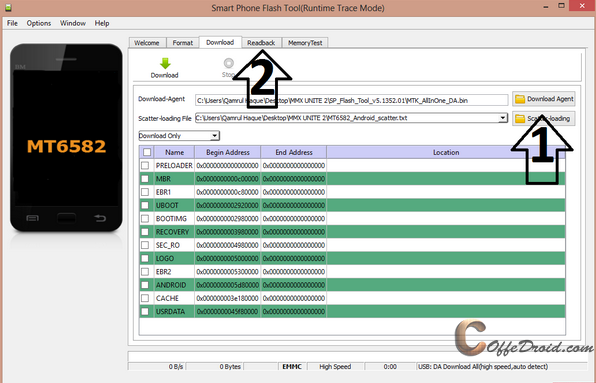Click the End Address column header

[x=294, y=152]
